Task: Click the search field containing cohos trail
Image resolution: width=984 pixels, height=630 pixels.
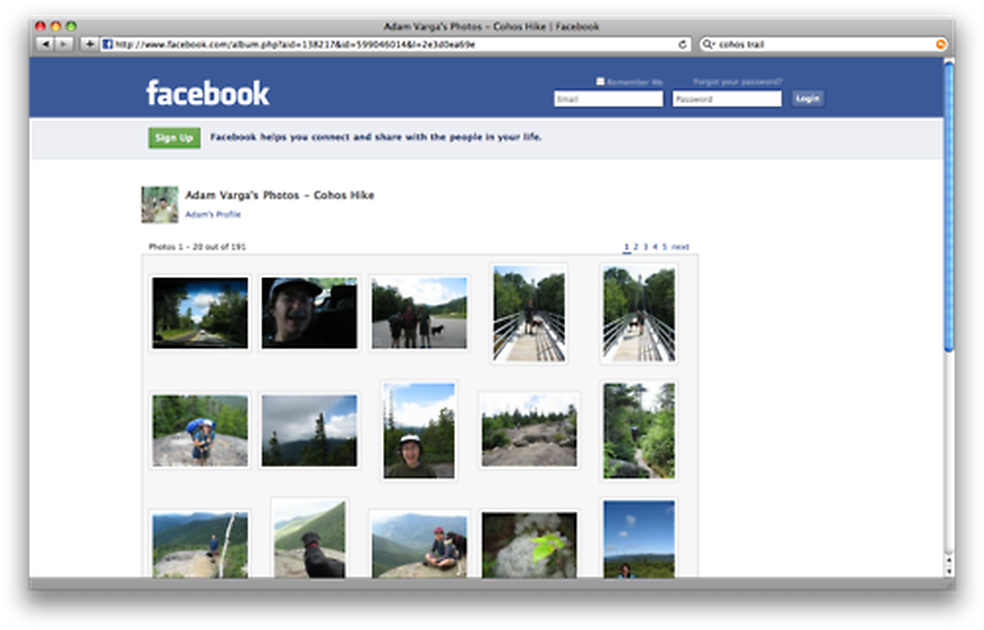Action: 822,44
